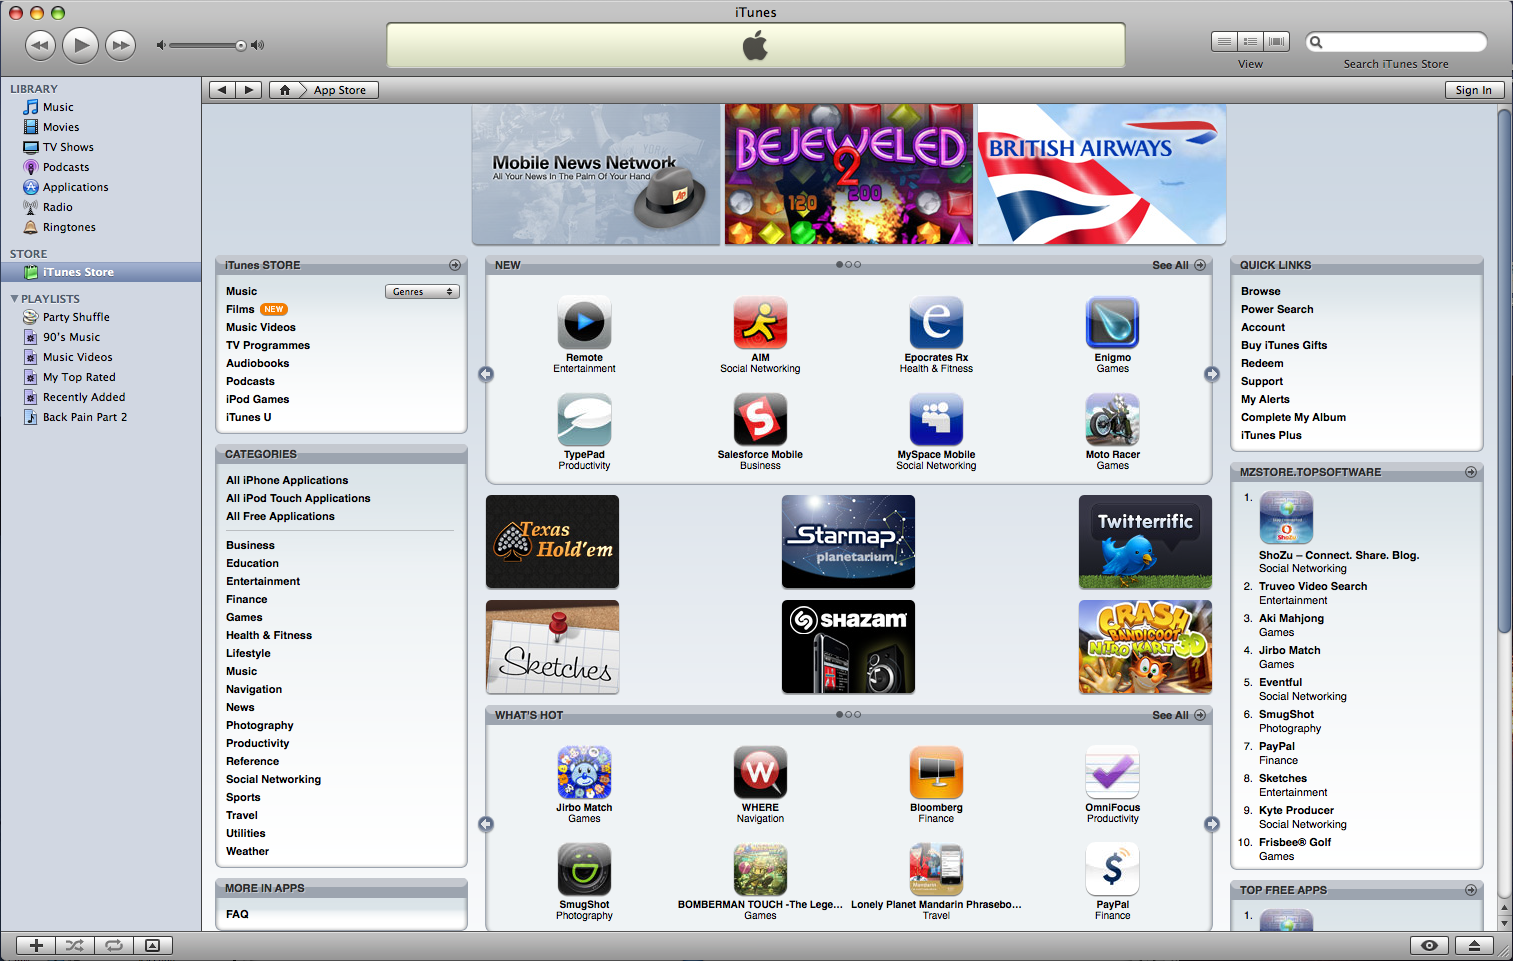Select the Epocrates Rx app icon
1513x961 pixels.
point(936,323)
